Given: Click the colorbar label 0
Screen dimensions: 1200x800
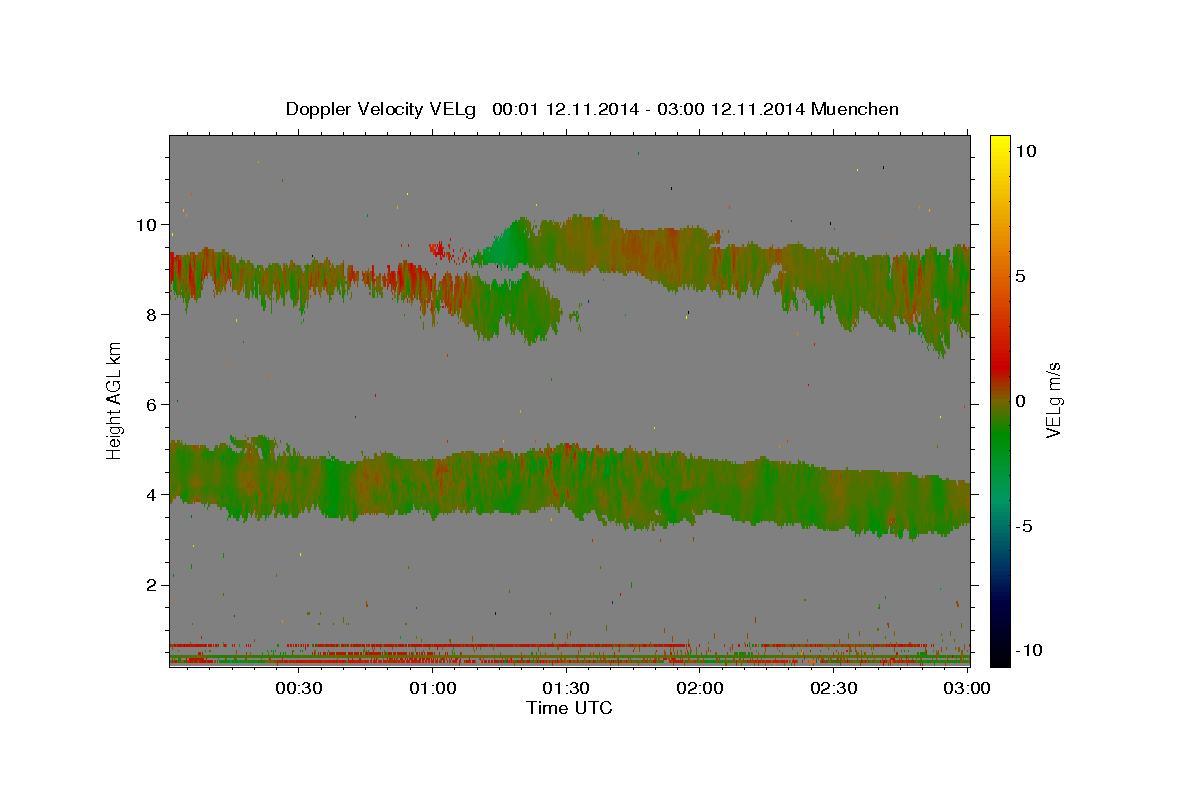Looking at the screenshot, I should (x=1020, y=401).
